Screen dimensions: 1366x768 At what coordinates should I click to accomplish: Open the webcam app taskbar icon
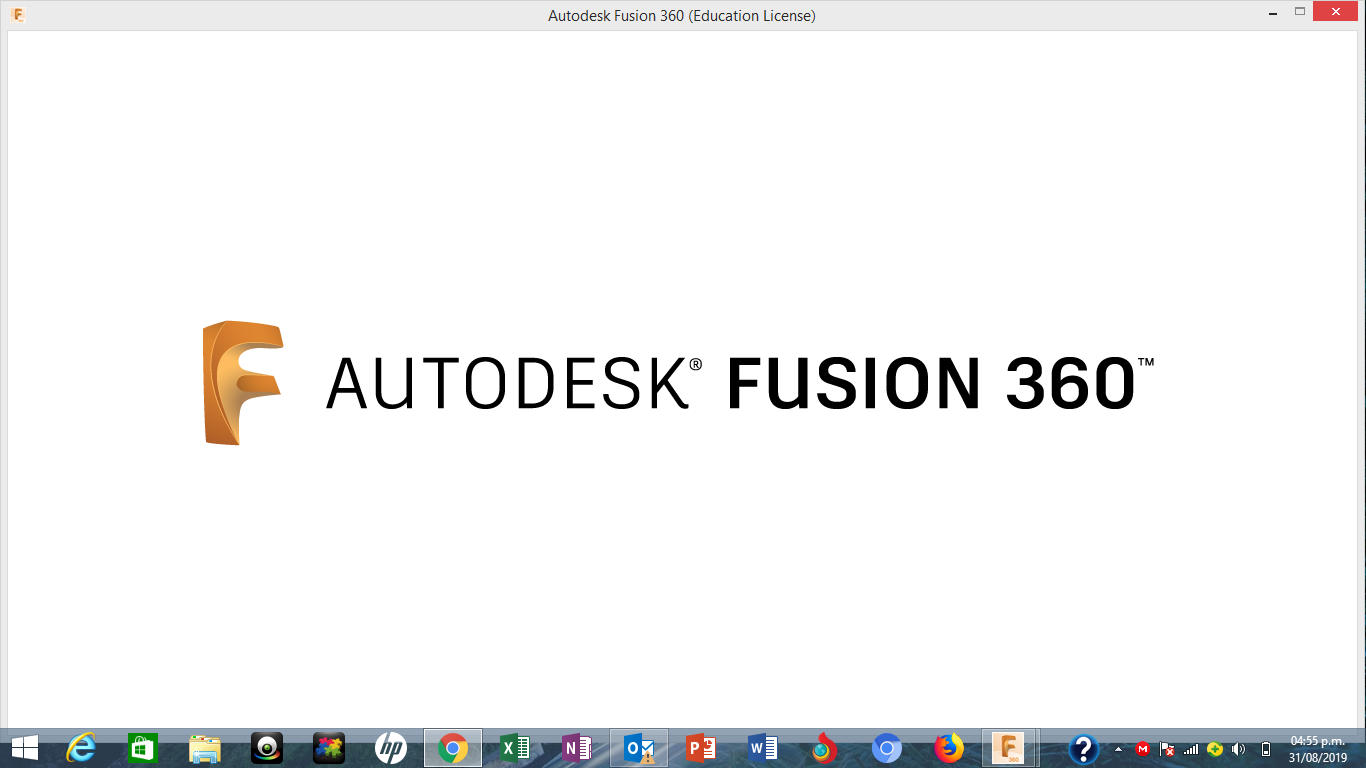(267, 748)
